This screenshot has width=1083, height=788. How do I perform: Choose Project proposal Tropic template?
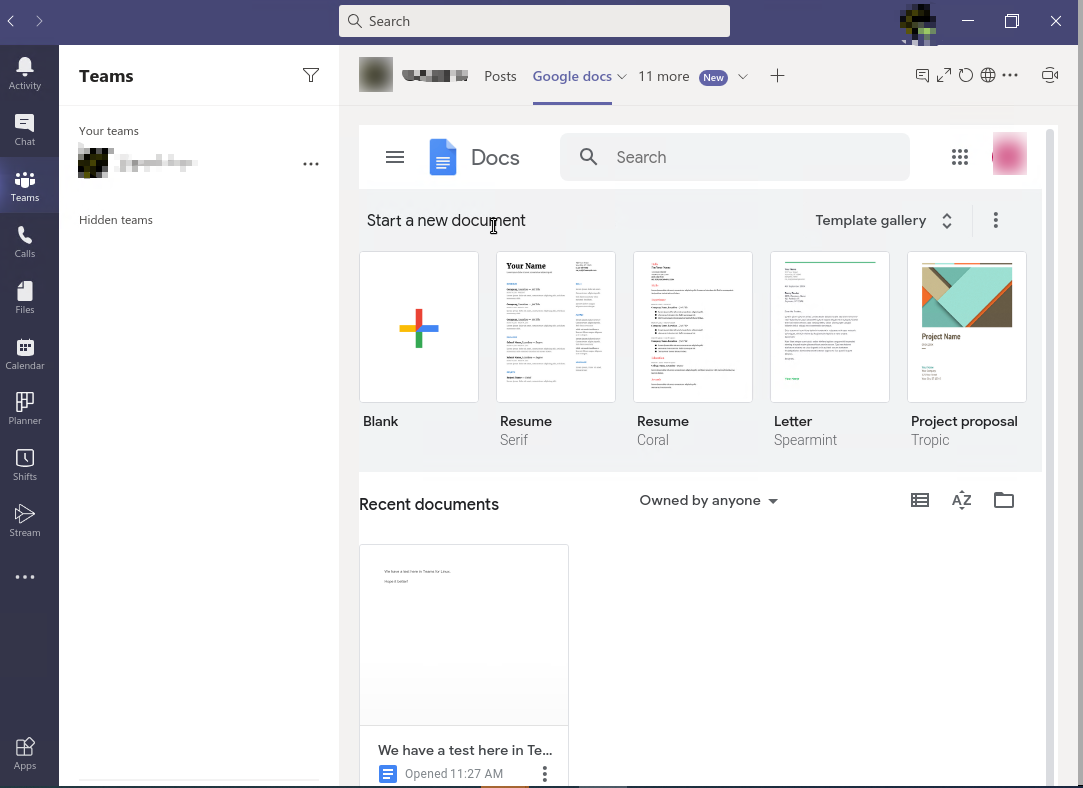pyautogui.click(x=966, y=327)
